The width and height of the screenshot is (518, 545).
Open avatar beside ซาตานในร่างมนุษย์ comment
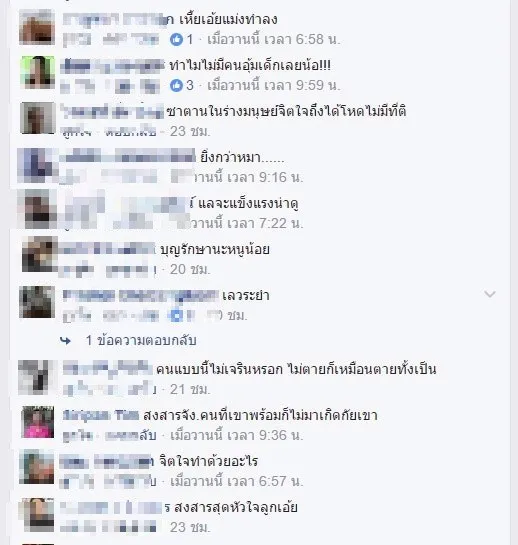[x=37, y=118]
